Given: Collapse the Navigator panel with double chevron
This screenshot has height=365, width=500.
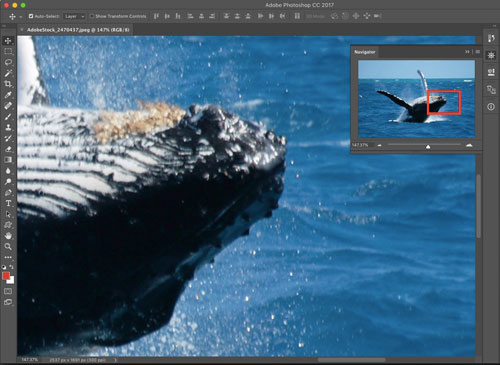Looking at the screenshot, I should tap(467, 52).
